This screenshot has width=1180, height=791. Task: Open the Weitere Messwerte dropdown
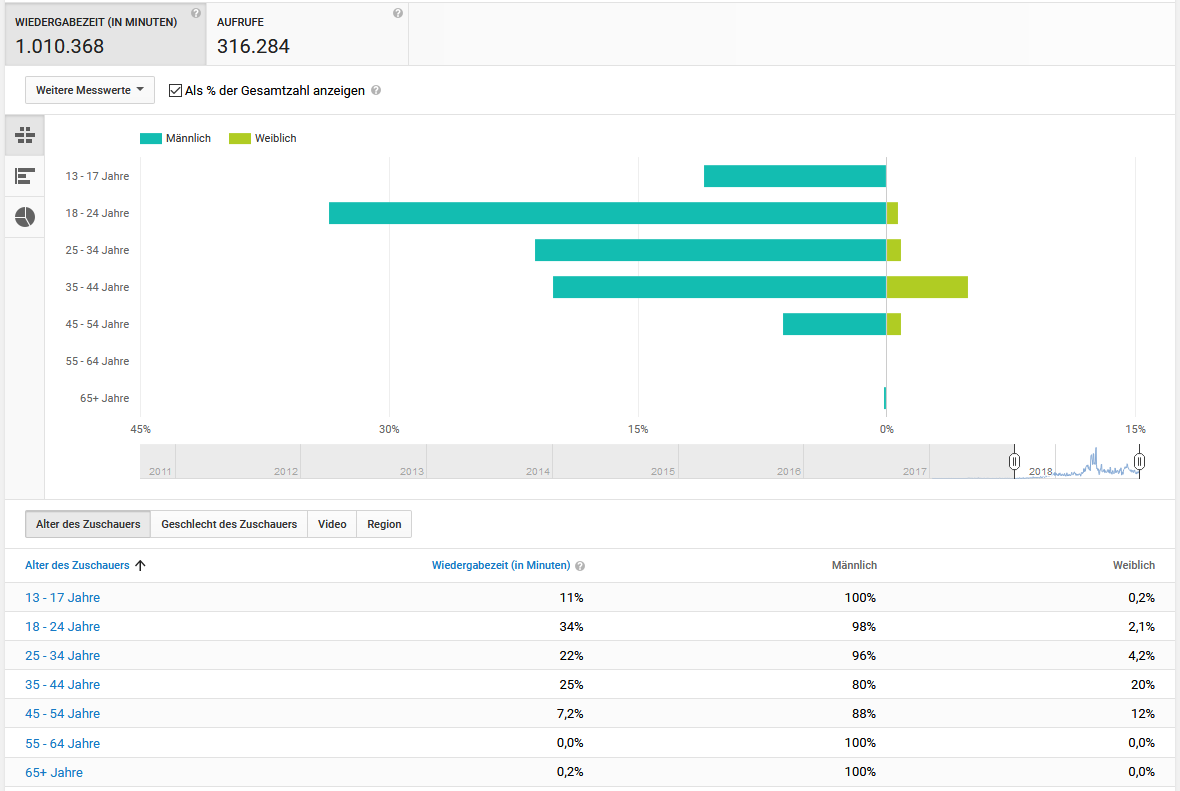coord(90,90)
